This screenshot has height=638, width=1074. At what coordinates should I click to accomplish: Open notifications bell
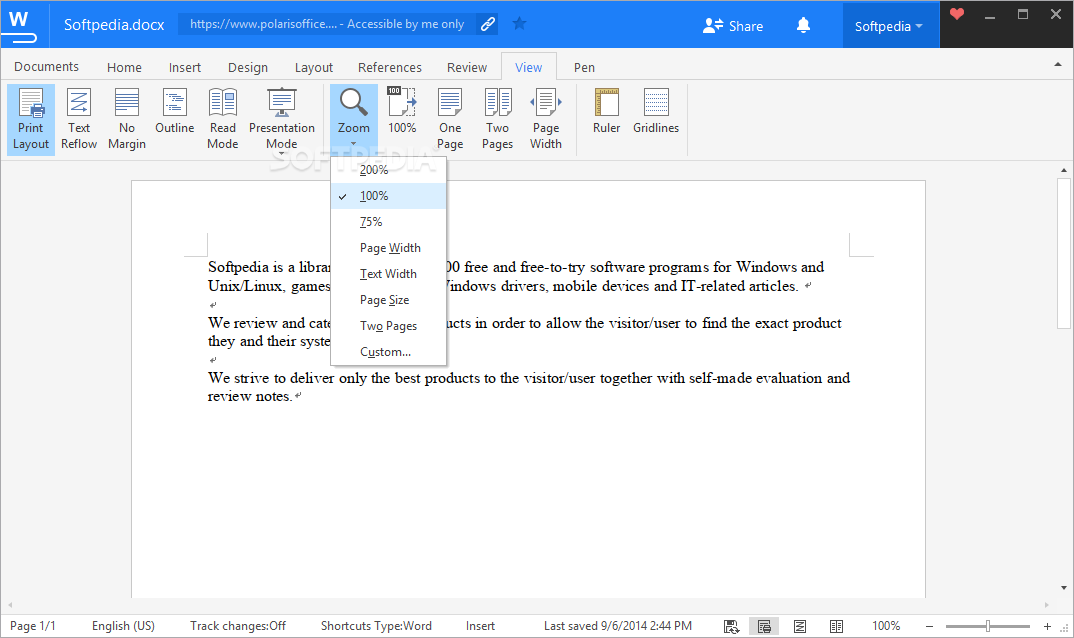click(x=803, y=25)
